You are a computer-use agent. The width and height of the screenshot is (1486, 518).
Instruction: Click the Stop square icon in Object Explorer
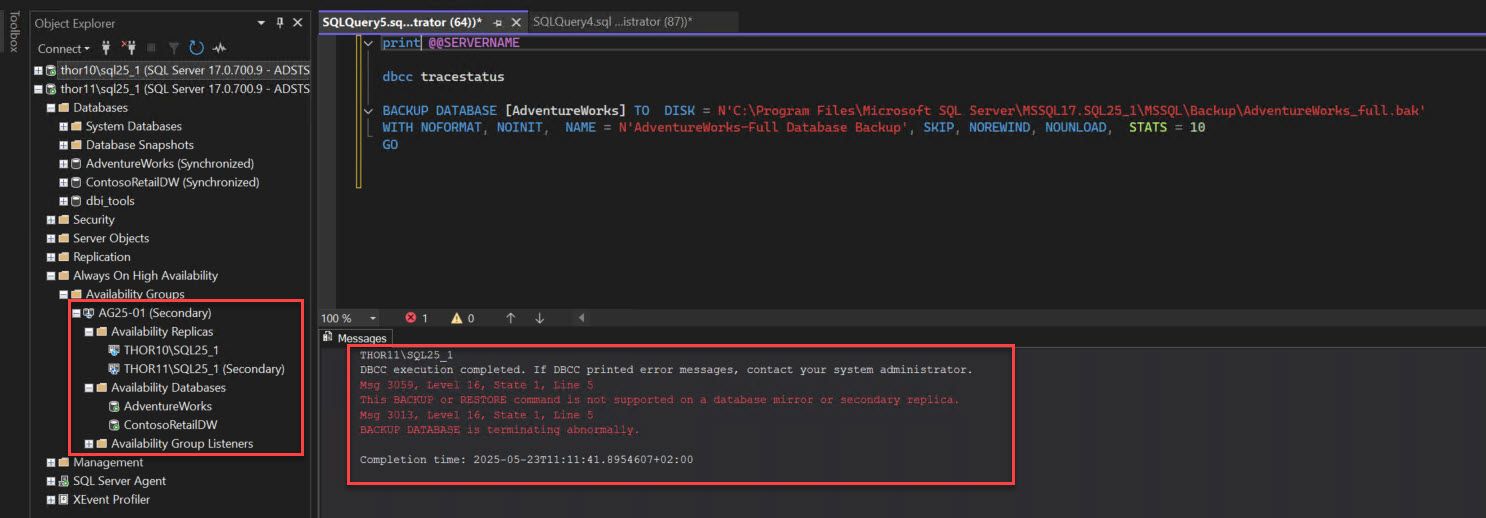click(151, 47)
